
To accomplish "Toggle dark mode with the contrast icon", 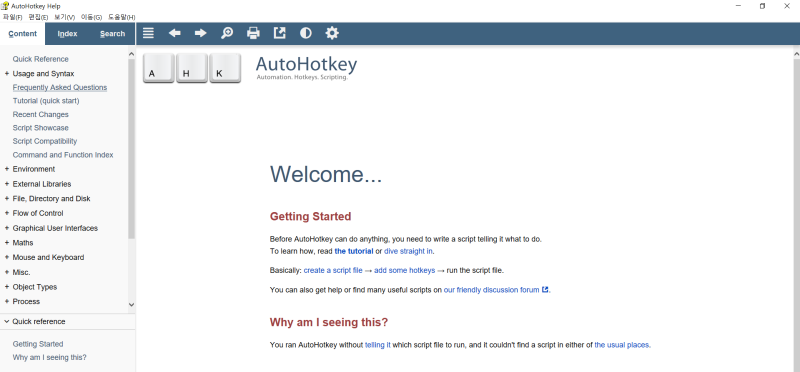I will tap(306, 33).
